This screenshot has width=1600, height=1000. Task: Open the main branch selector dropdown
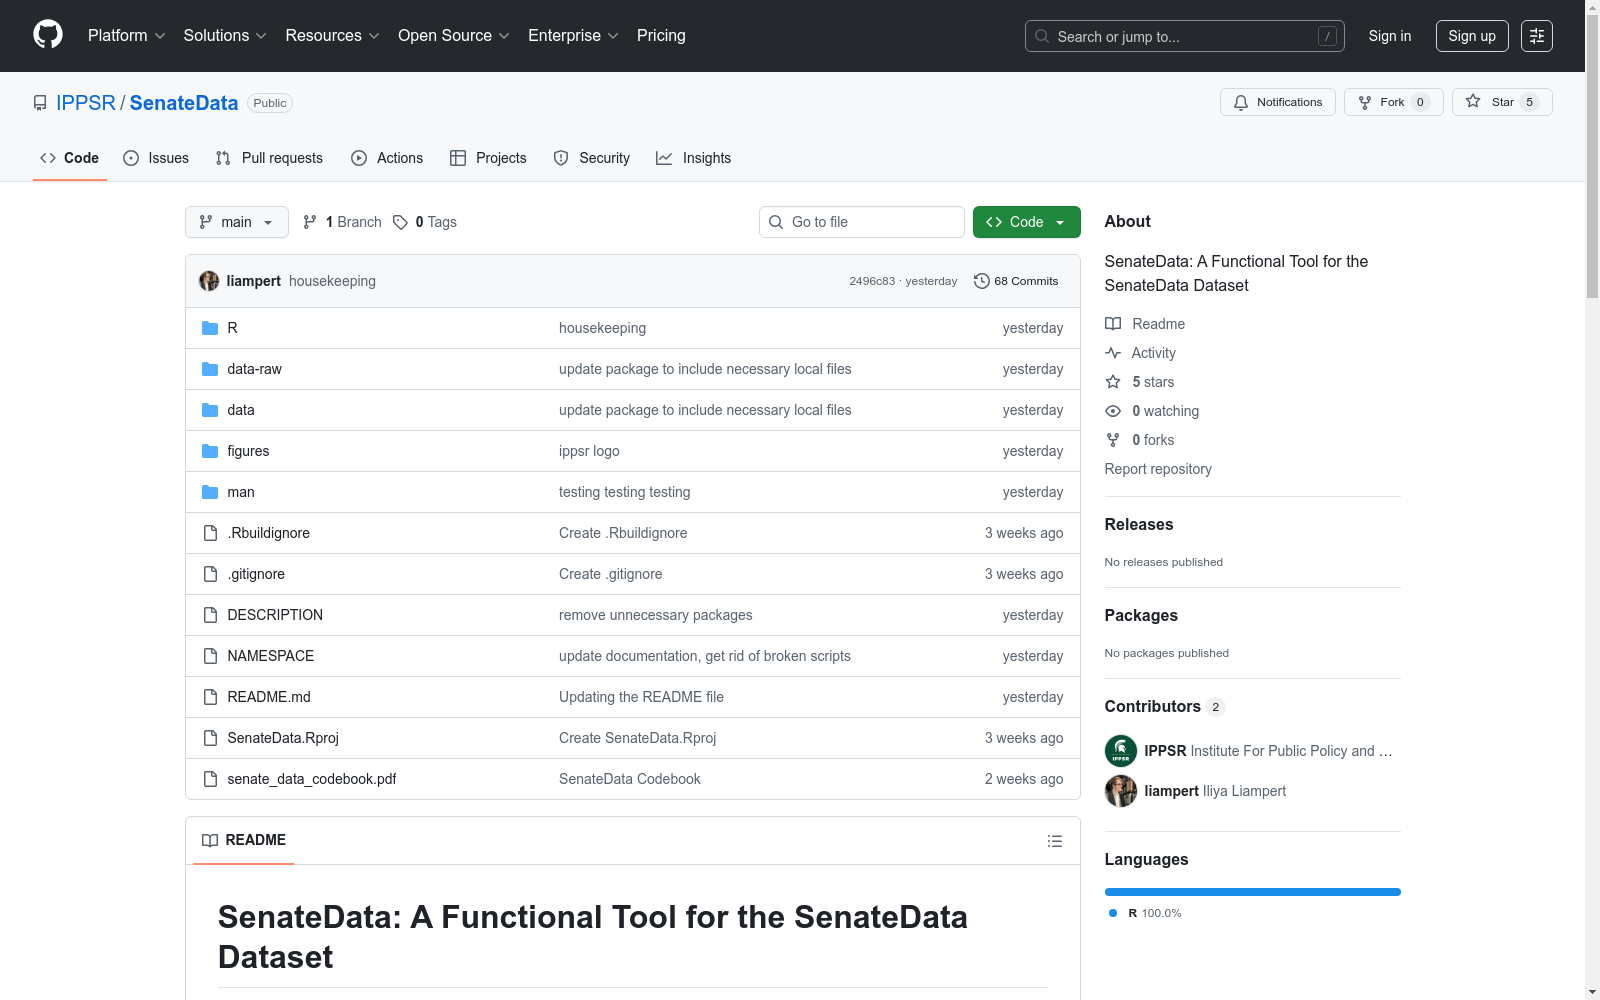point(237,222)
